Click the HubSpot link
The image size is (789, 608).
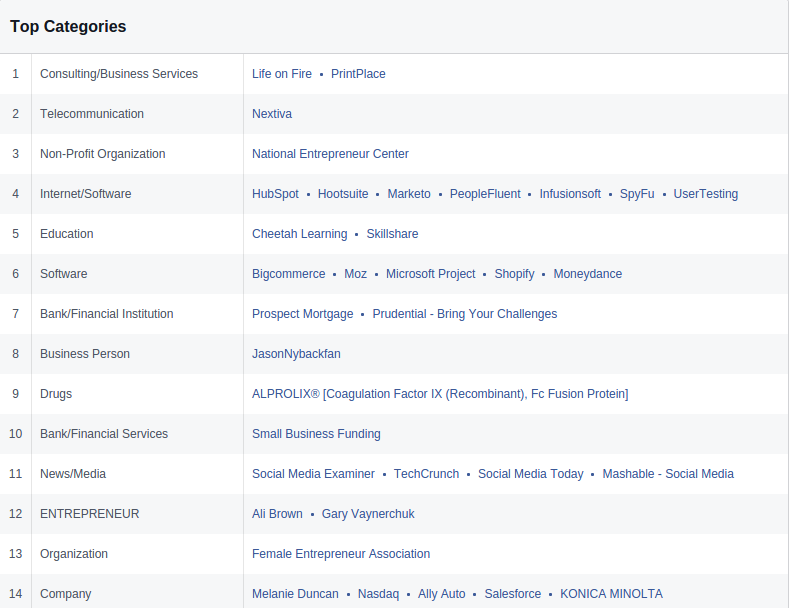(275, 194)
